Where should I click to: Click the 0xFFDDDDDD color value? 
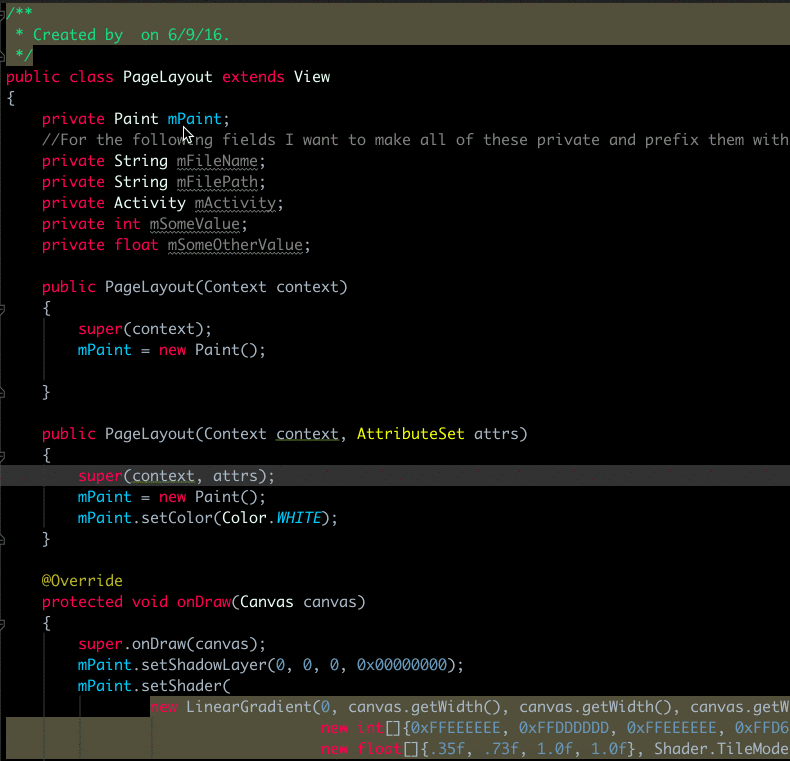[x=564, y=728]
